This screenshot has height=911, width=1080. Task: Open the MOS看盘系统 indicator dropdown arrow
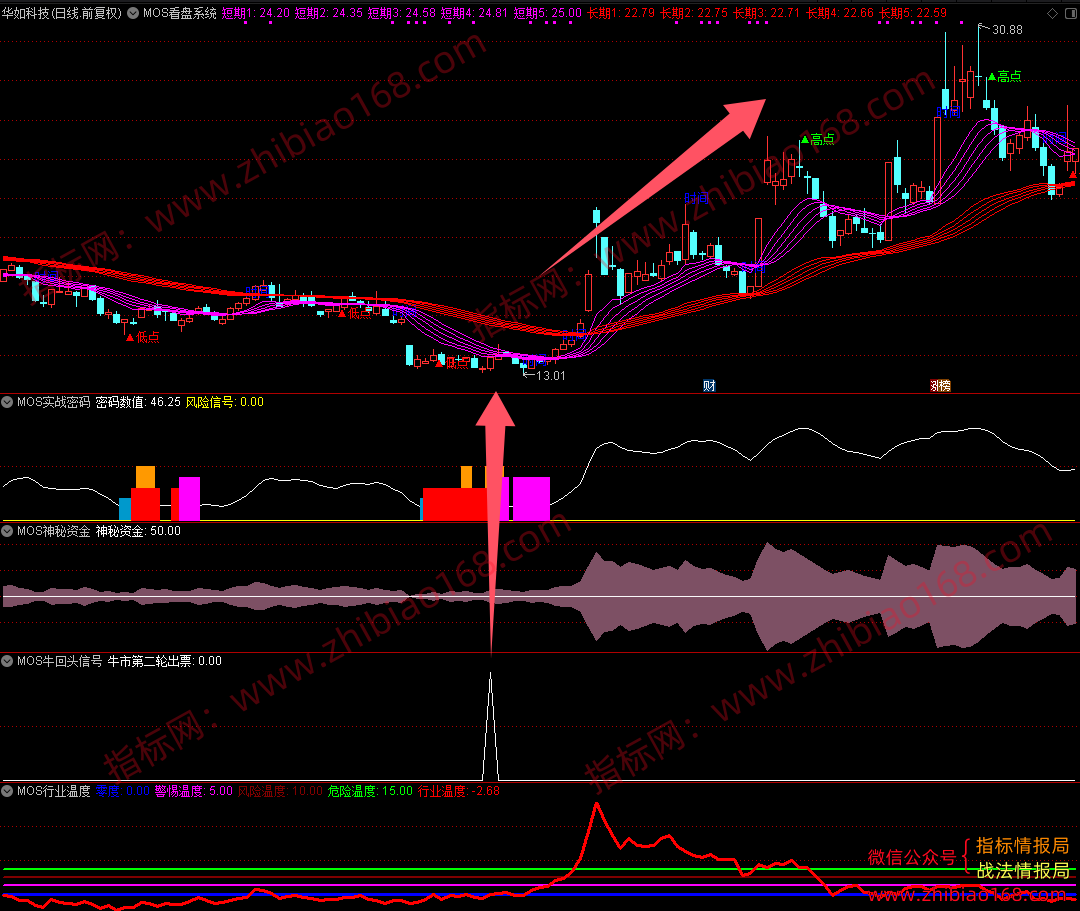133,13
